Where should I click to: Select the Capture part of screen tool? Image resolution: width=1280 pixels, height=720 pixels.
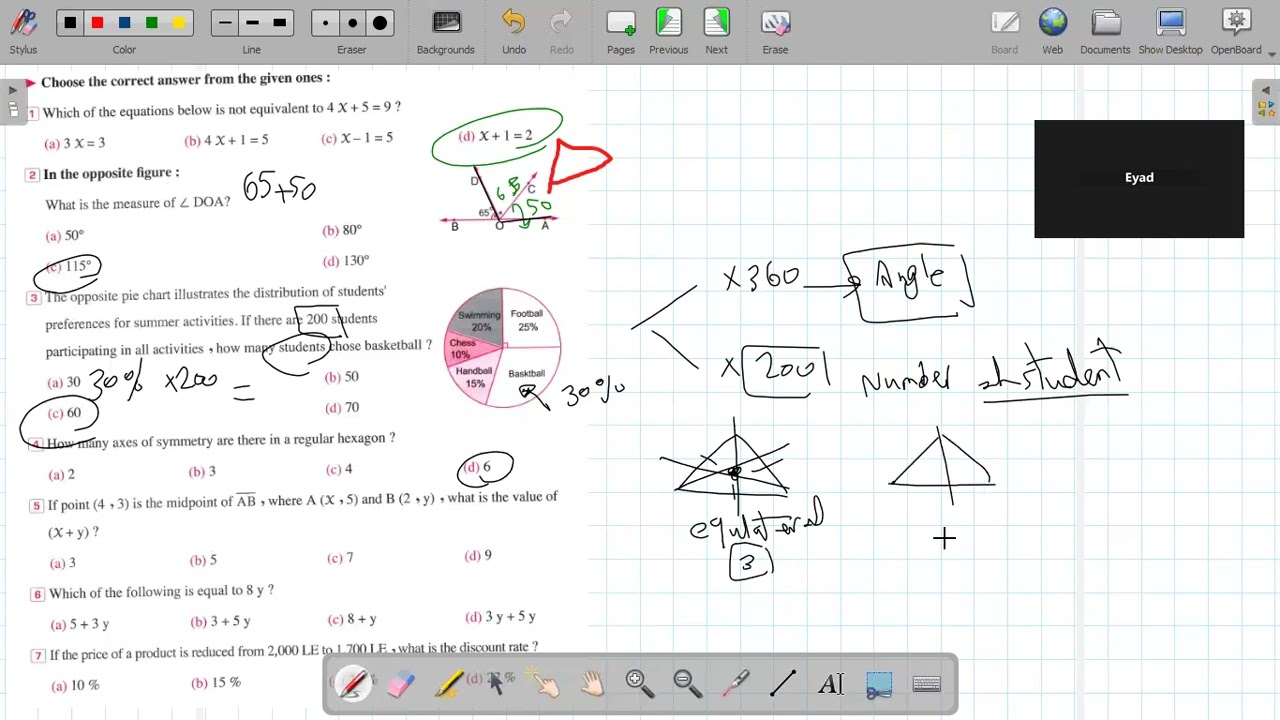[x=879, y=684]
